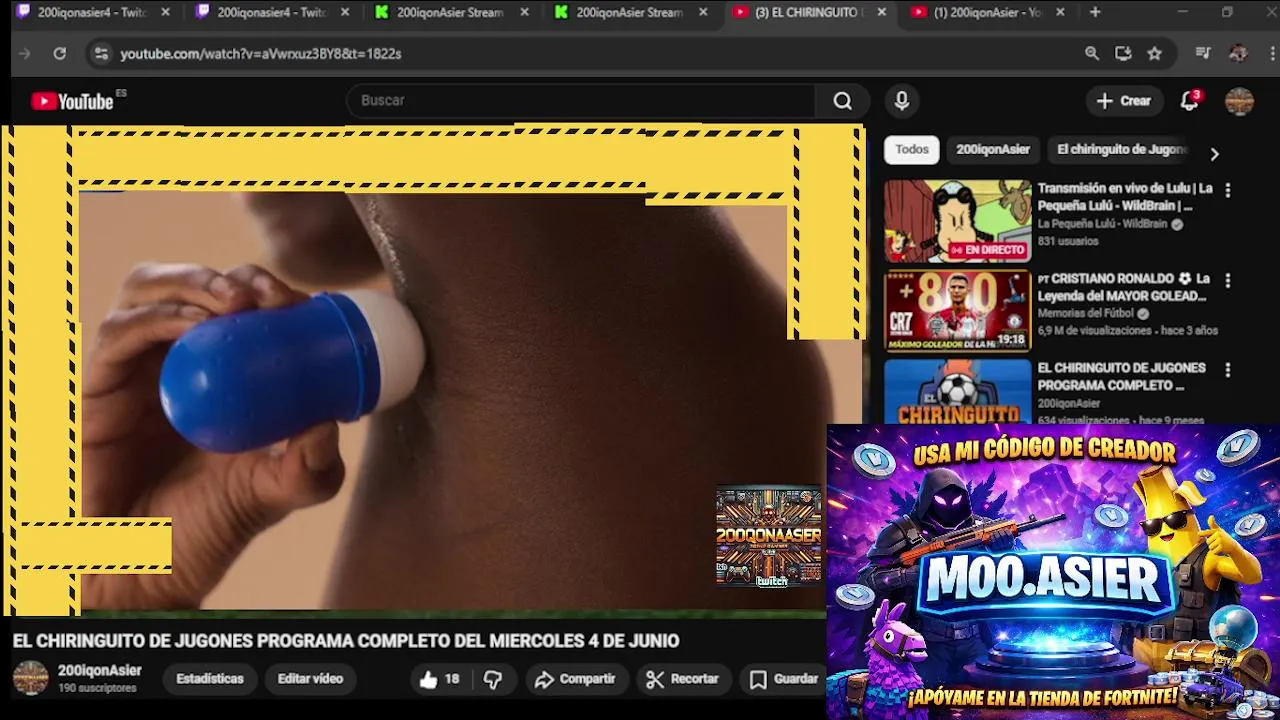Reload the current YouTube page
Image resolution: width=1280 pixels, height=720 pixels.
59,54
